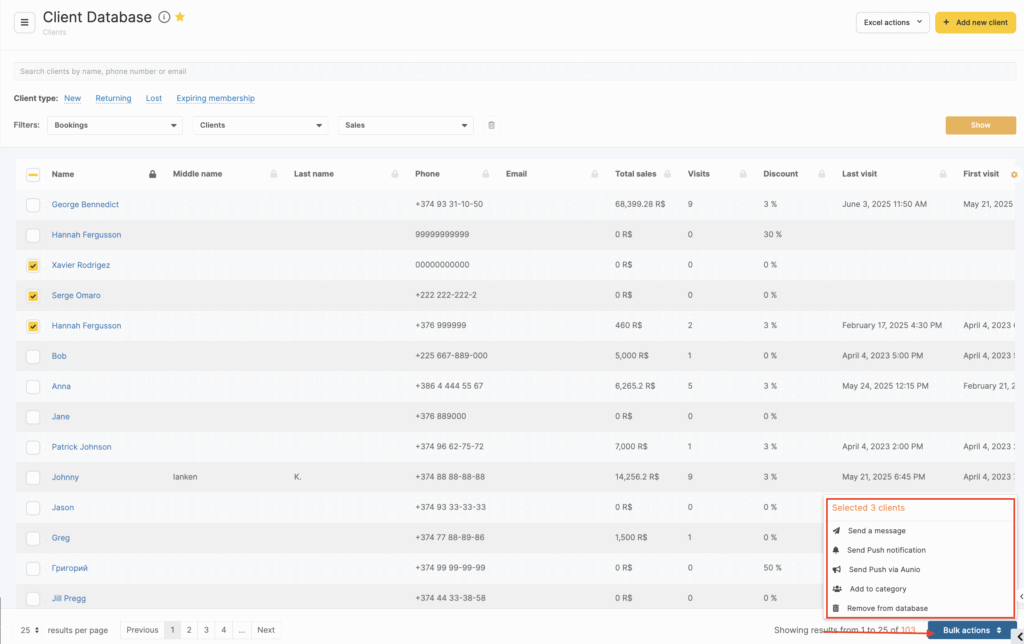Check the Bob row checkbox
Image resolution: width=1024 pixels, height=644 pixels.
click(33, 357)
